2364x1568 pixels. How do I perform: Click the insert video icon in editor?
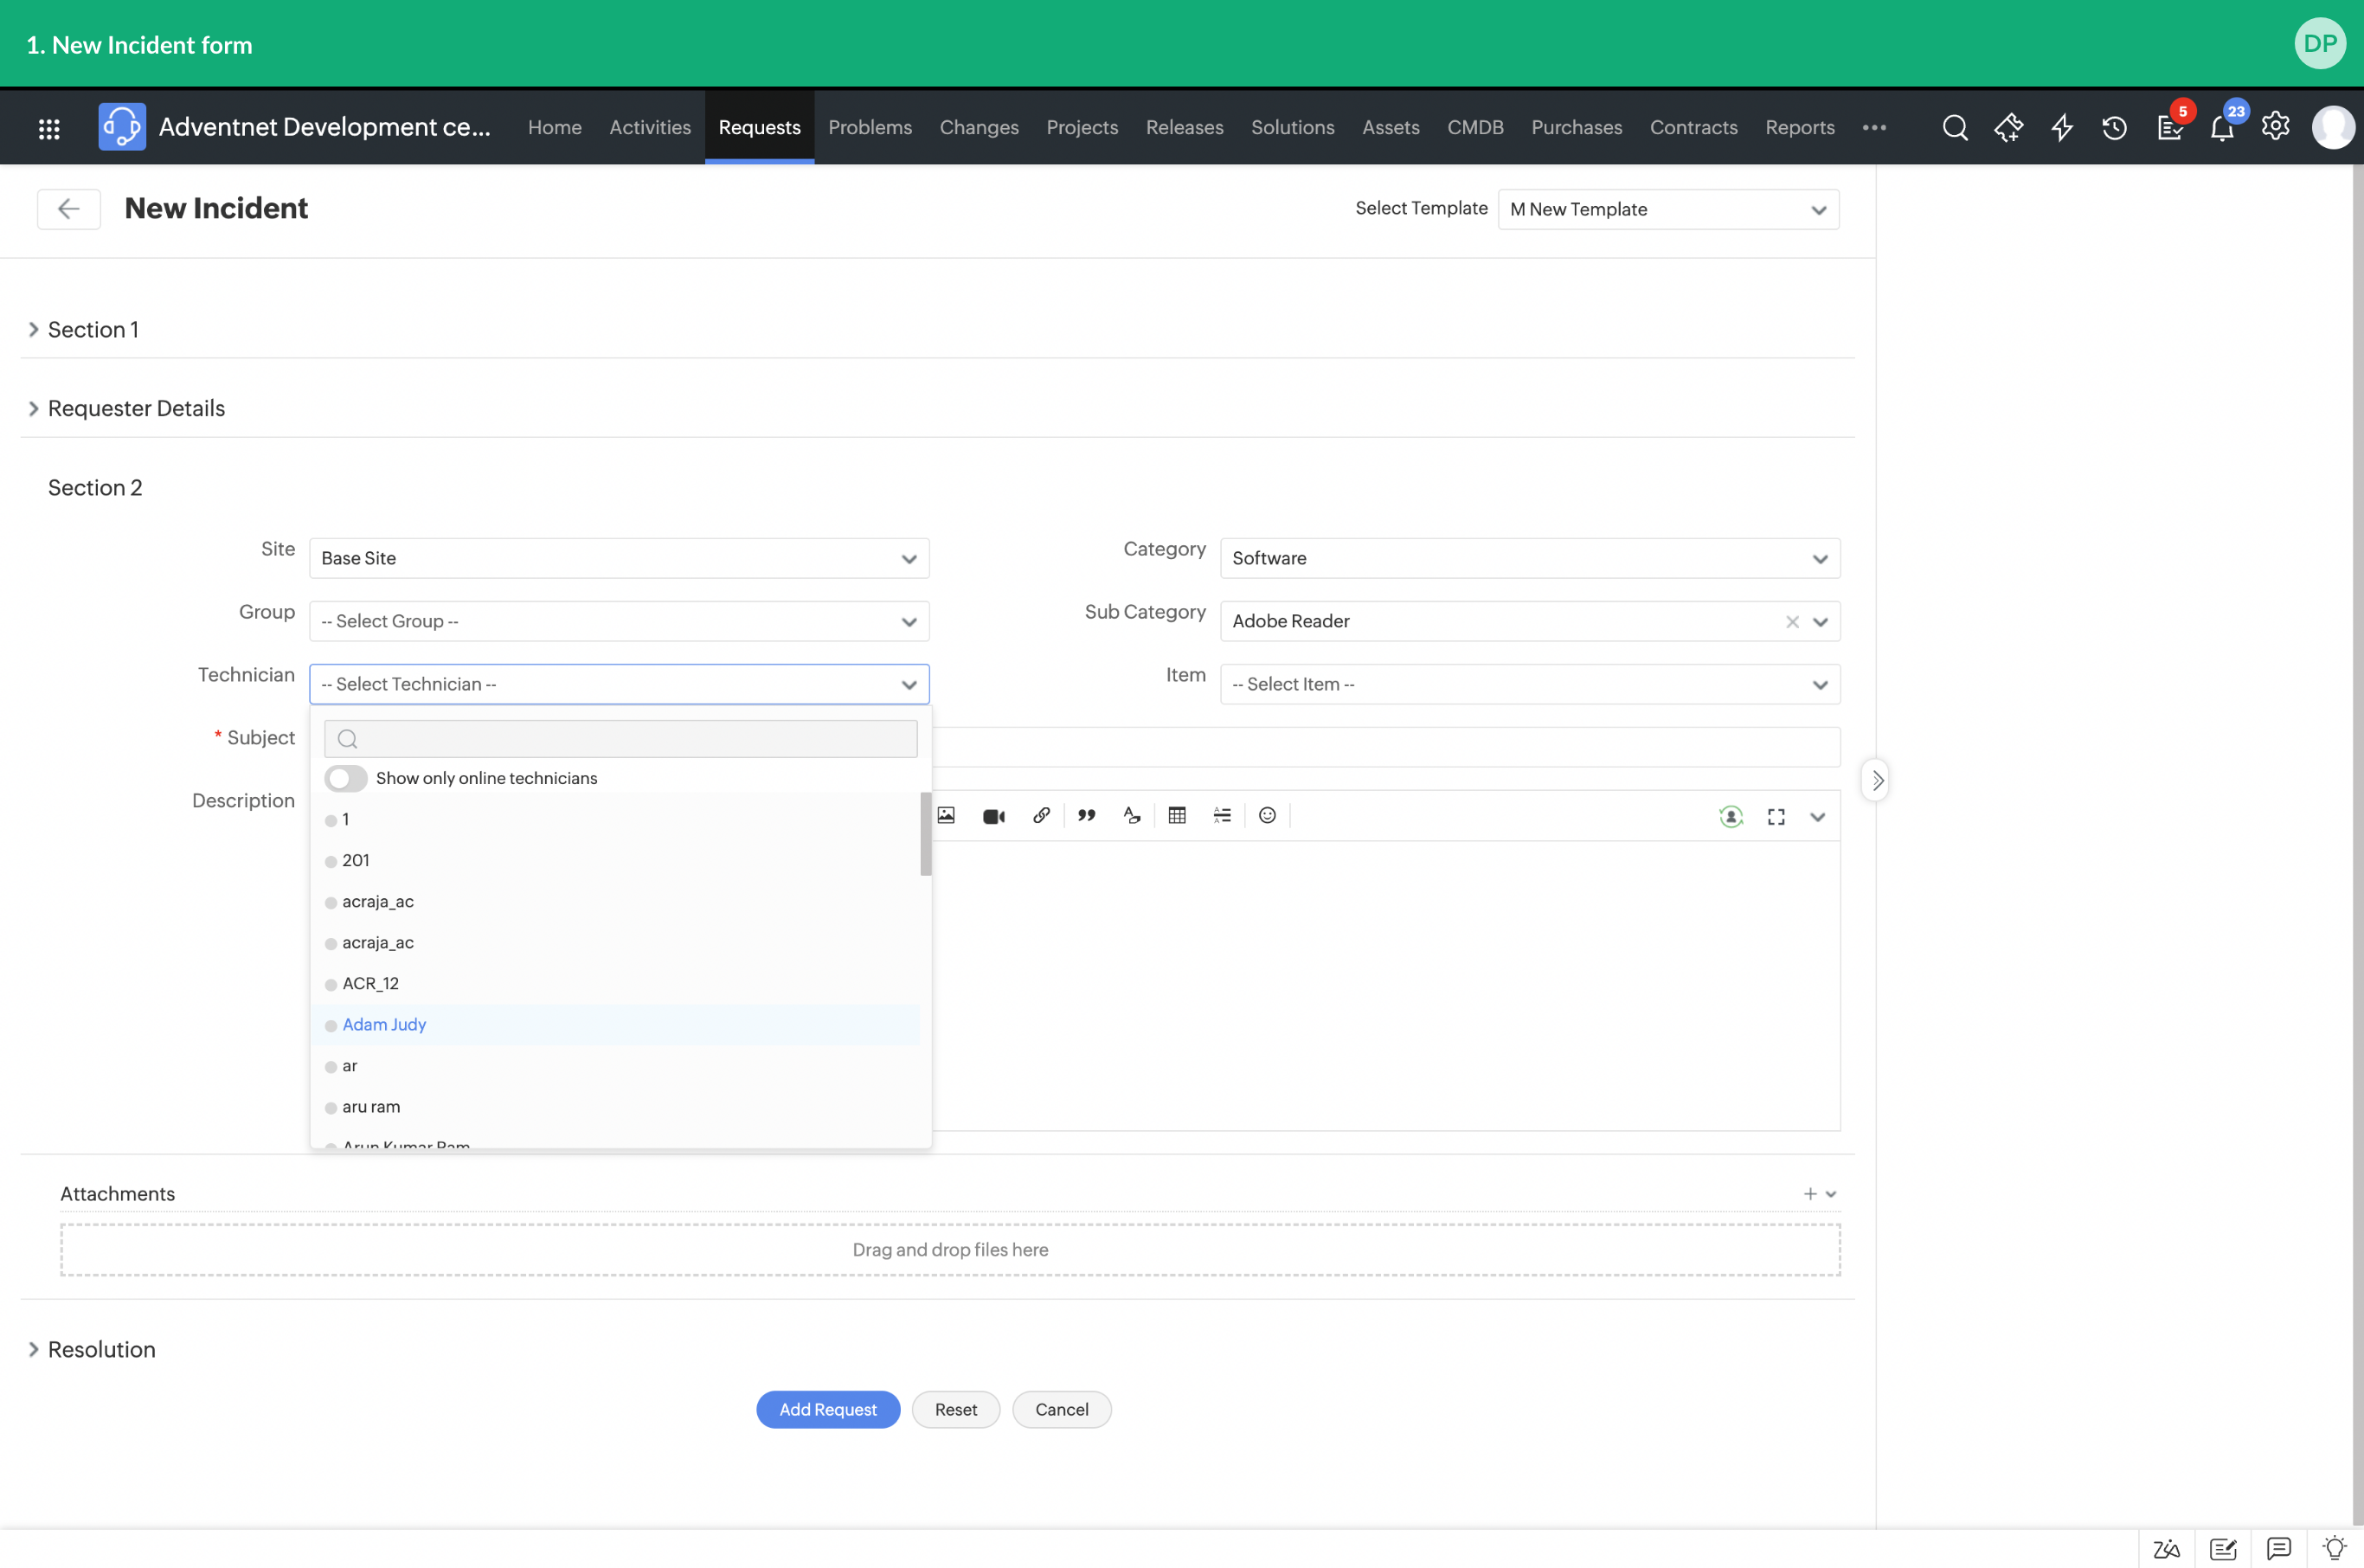[993, 816]
